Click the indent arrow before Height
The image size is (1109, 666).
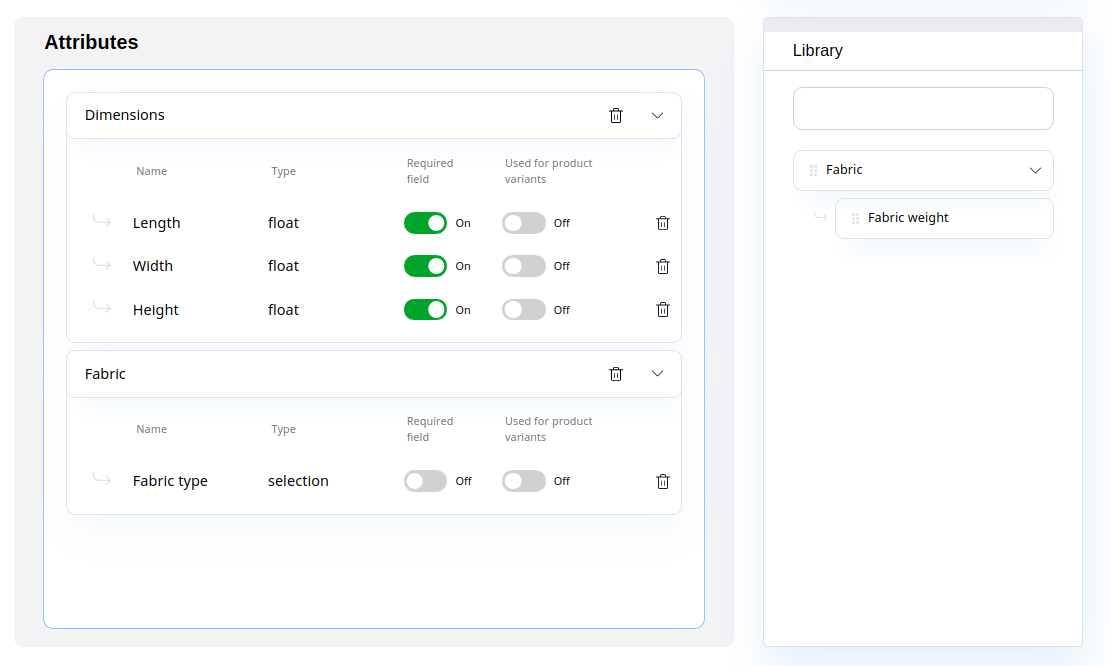(102, 308)
